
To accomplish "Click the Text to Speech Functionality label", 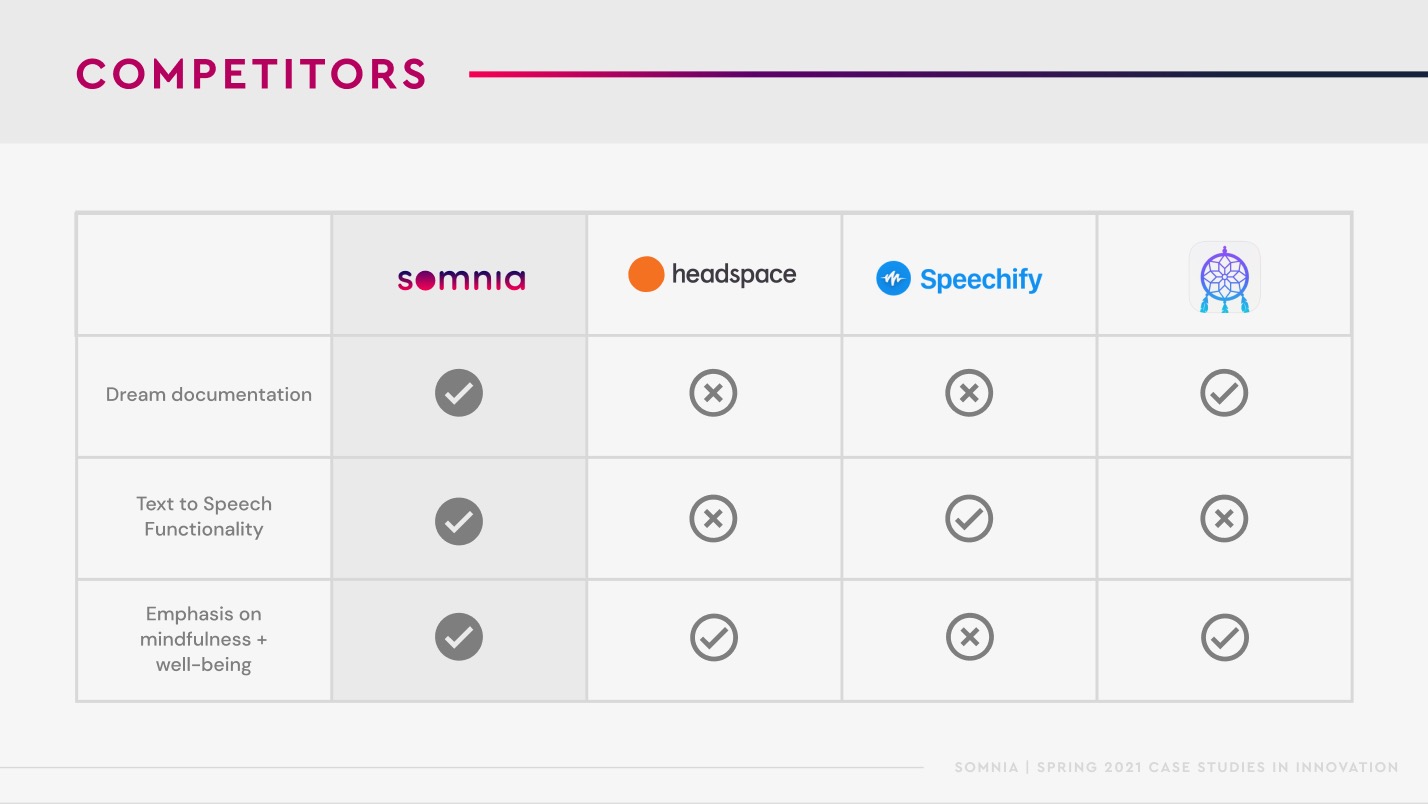I will coord(204,516).
